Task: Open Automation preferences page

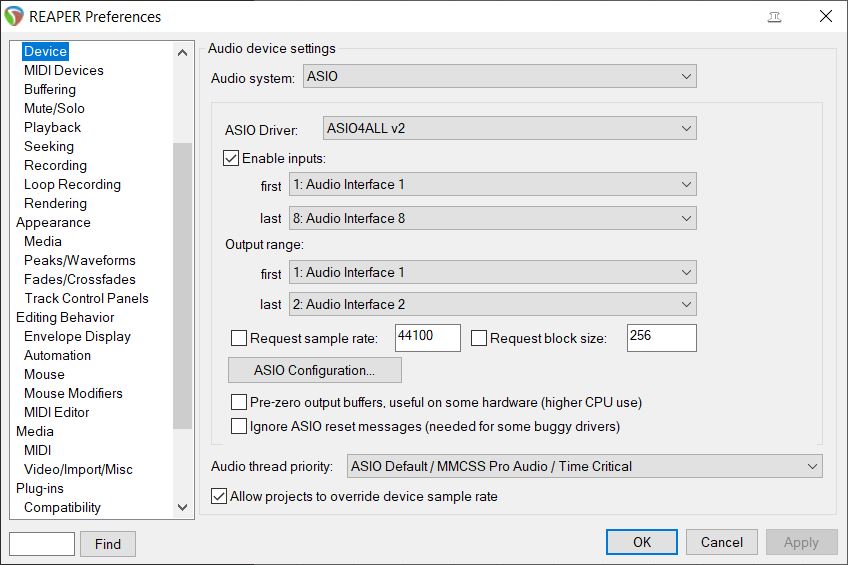Action: pos(57,355)
